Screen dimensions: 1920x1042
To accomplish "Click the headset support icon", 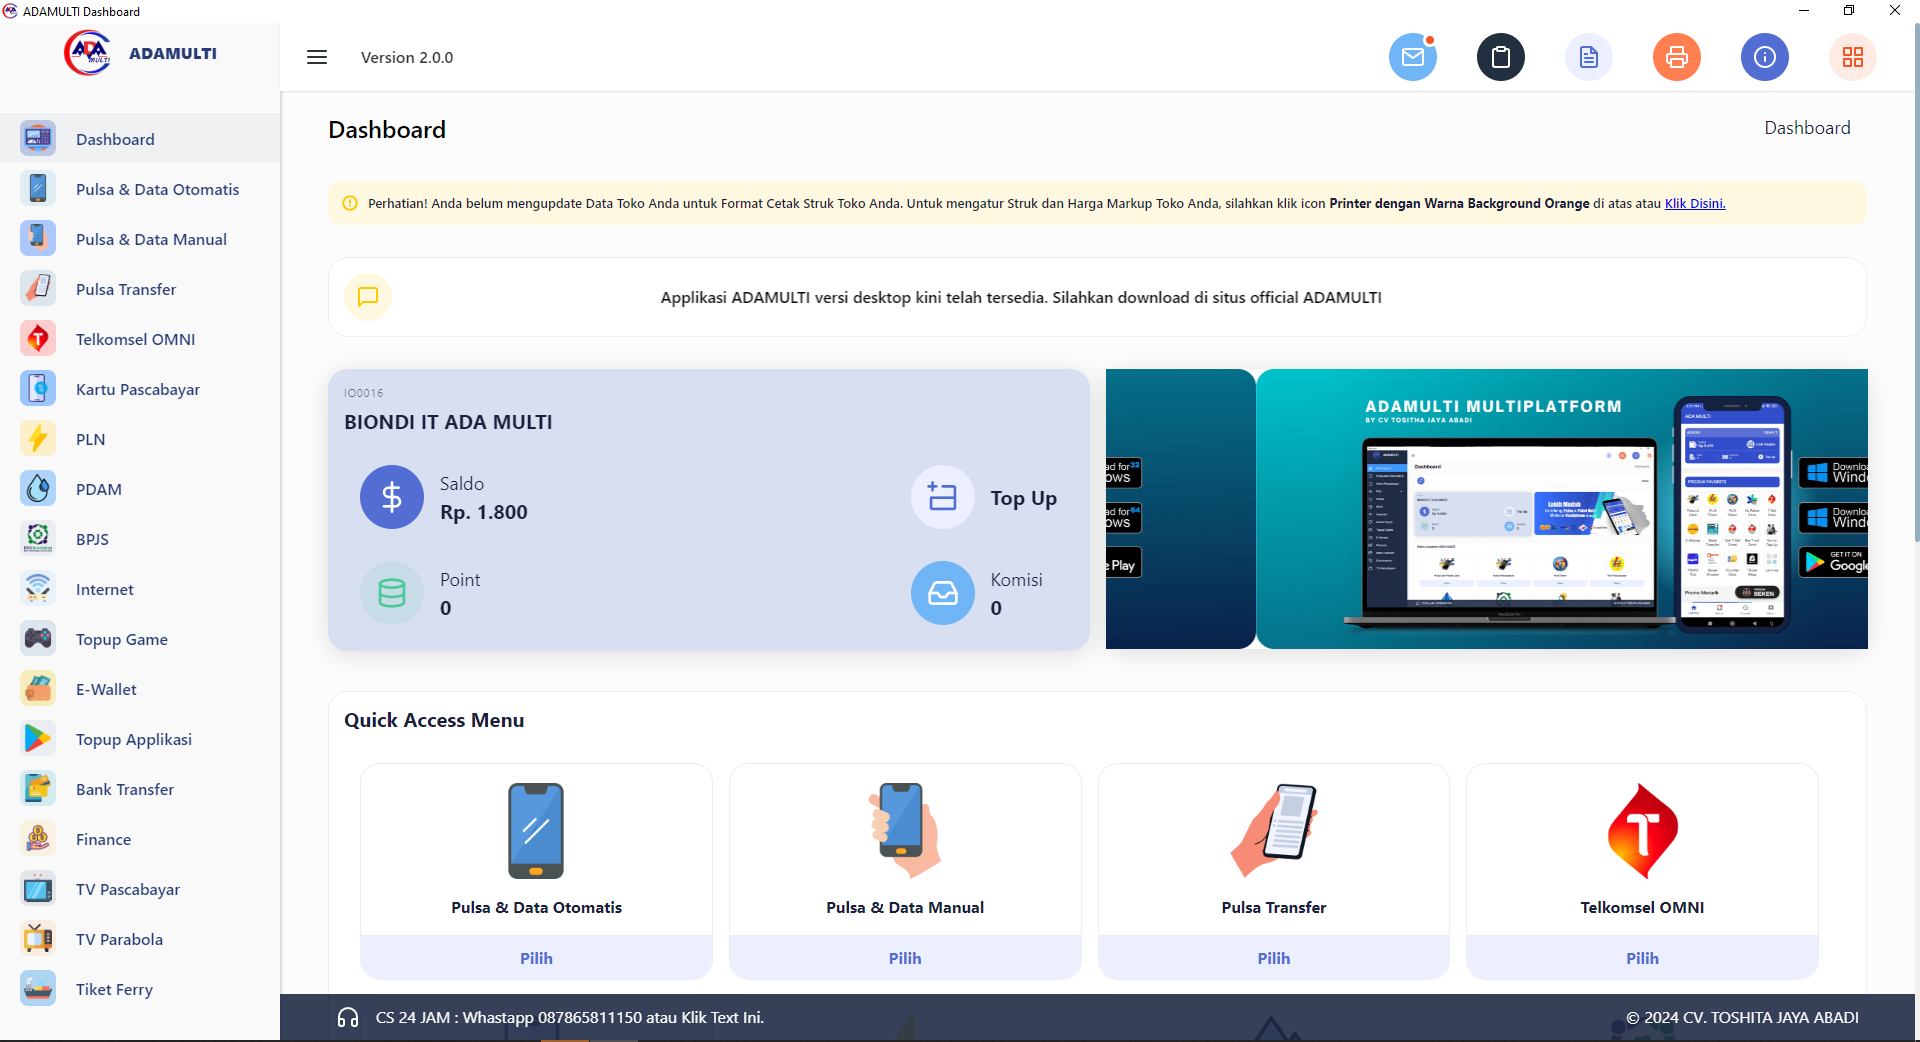I will pyautogui.click(x=348, y=1017).
